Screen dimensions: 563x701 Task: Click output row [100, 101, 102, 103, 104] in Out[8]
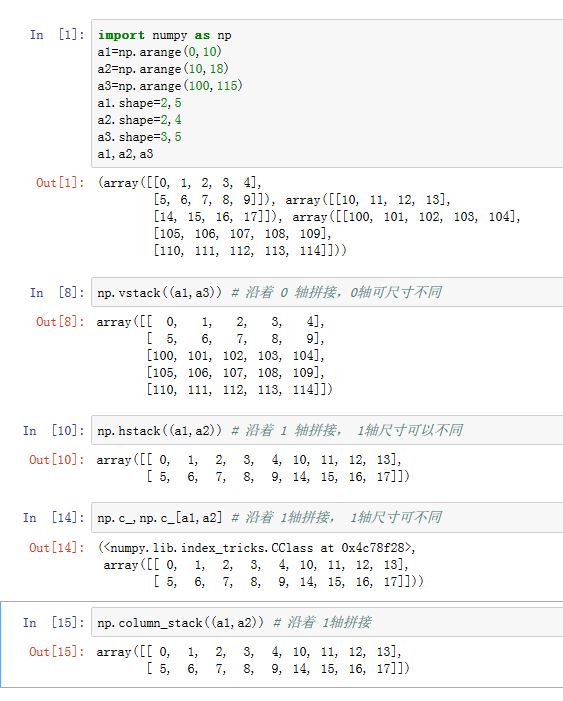[235, 355]
